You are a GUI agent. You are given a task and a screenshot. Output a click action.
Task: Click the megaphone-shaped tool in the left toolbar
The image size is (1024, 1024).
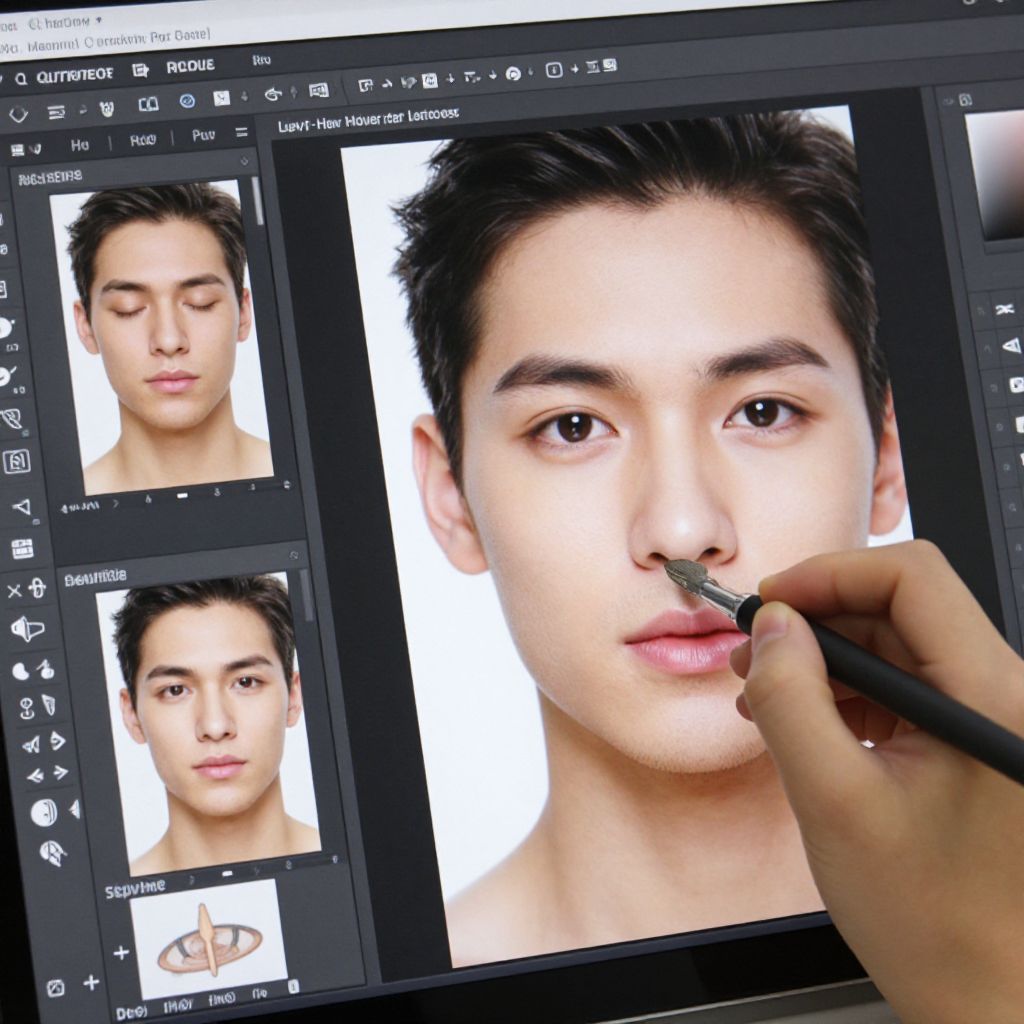27,628
